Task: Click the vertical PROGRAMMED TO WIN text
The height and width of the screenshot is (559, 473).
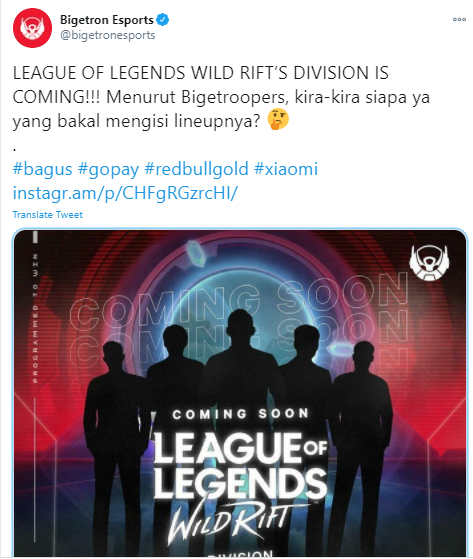Action: tap(35, 318)
